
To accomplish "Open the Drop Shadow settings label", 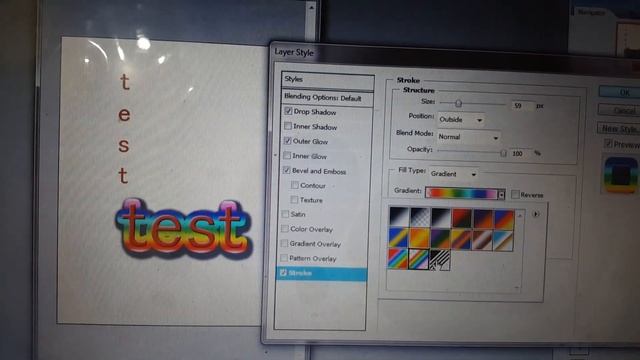I will (315, 112).
